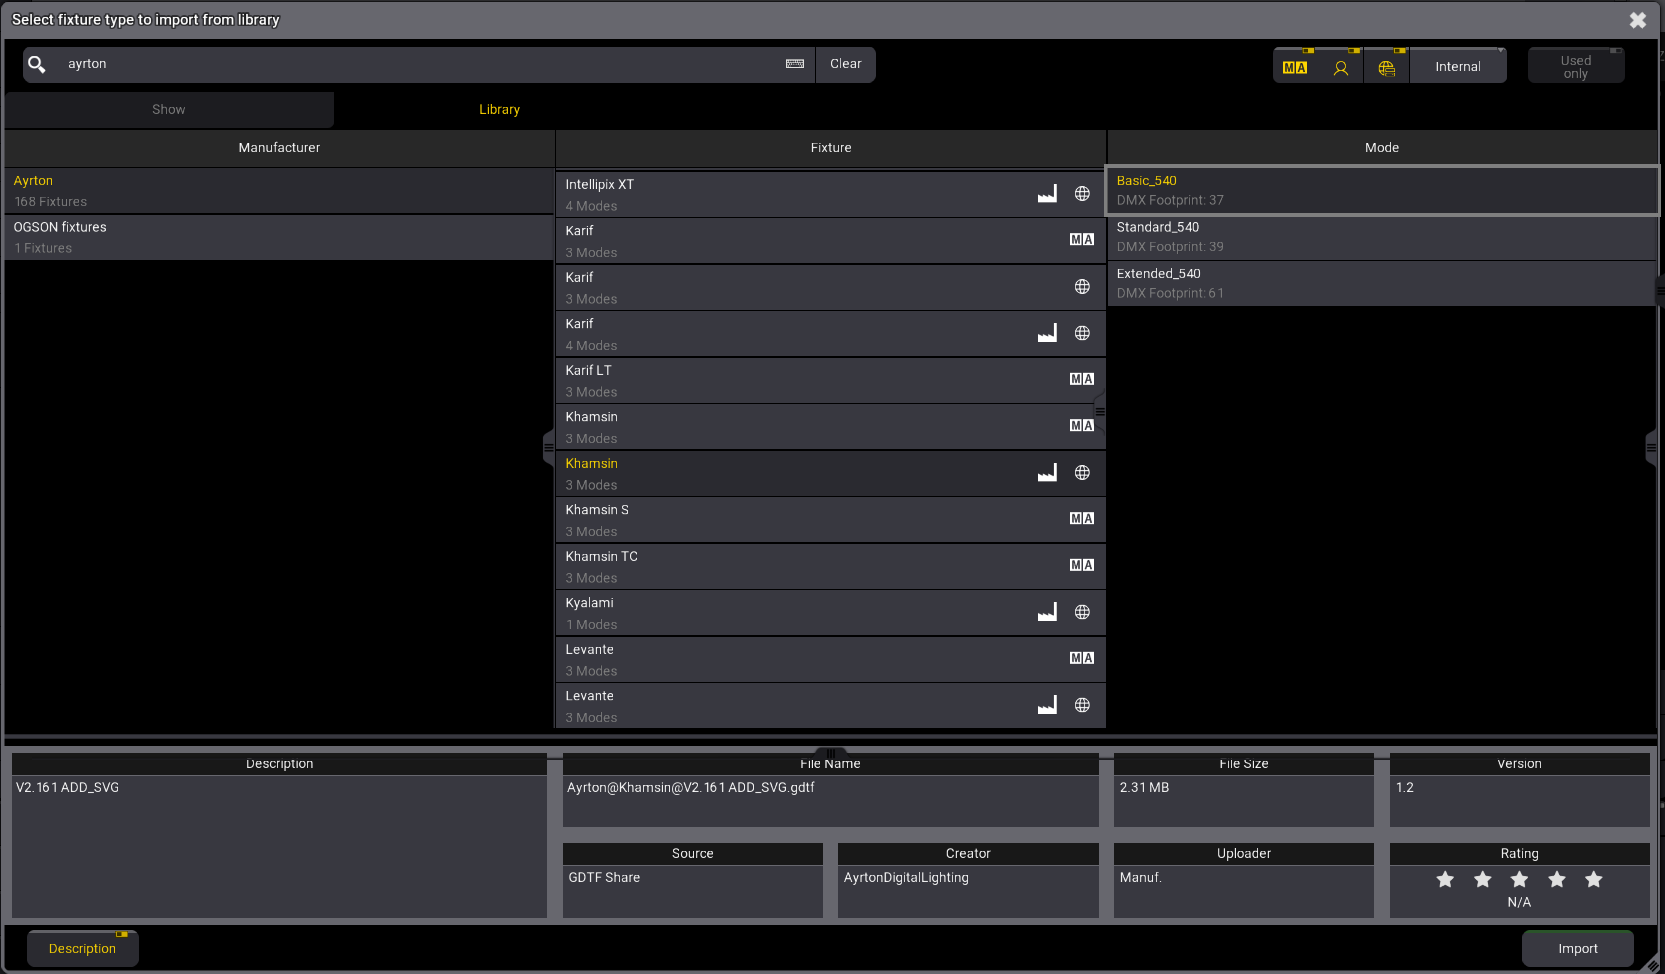The width and height of the screenshot is (1665, 974).
Task: Enable the Used only filter
Action: tap(1575, 67)
